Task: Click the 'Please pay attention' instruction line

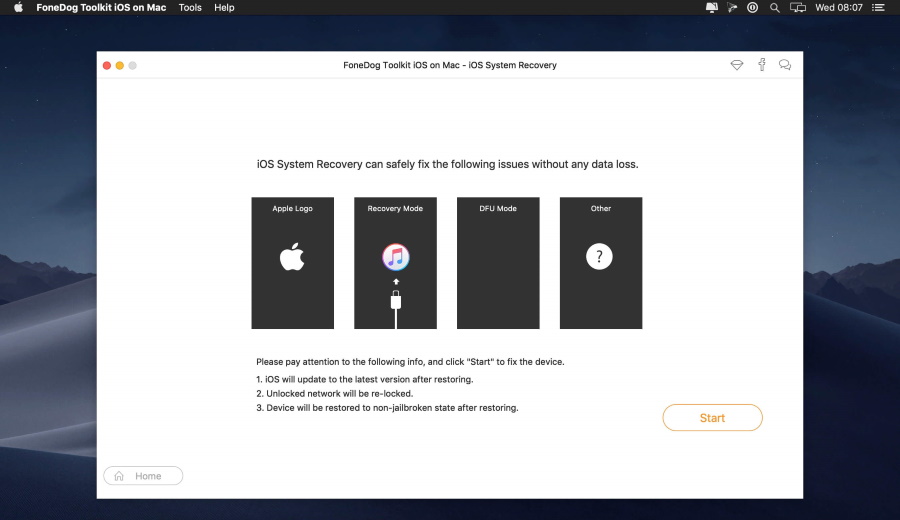Action: tap(410, 362)
